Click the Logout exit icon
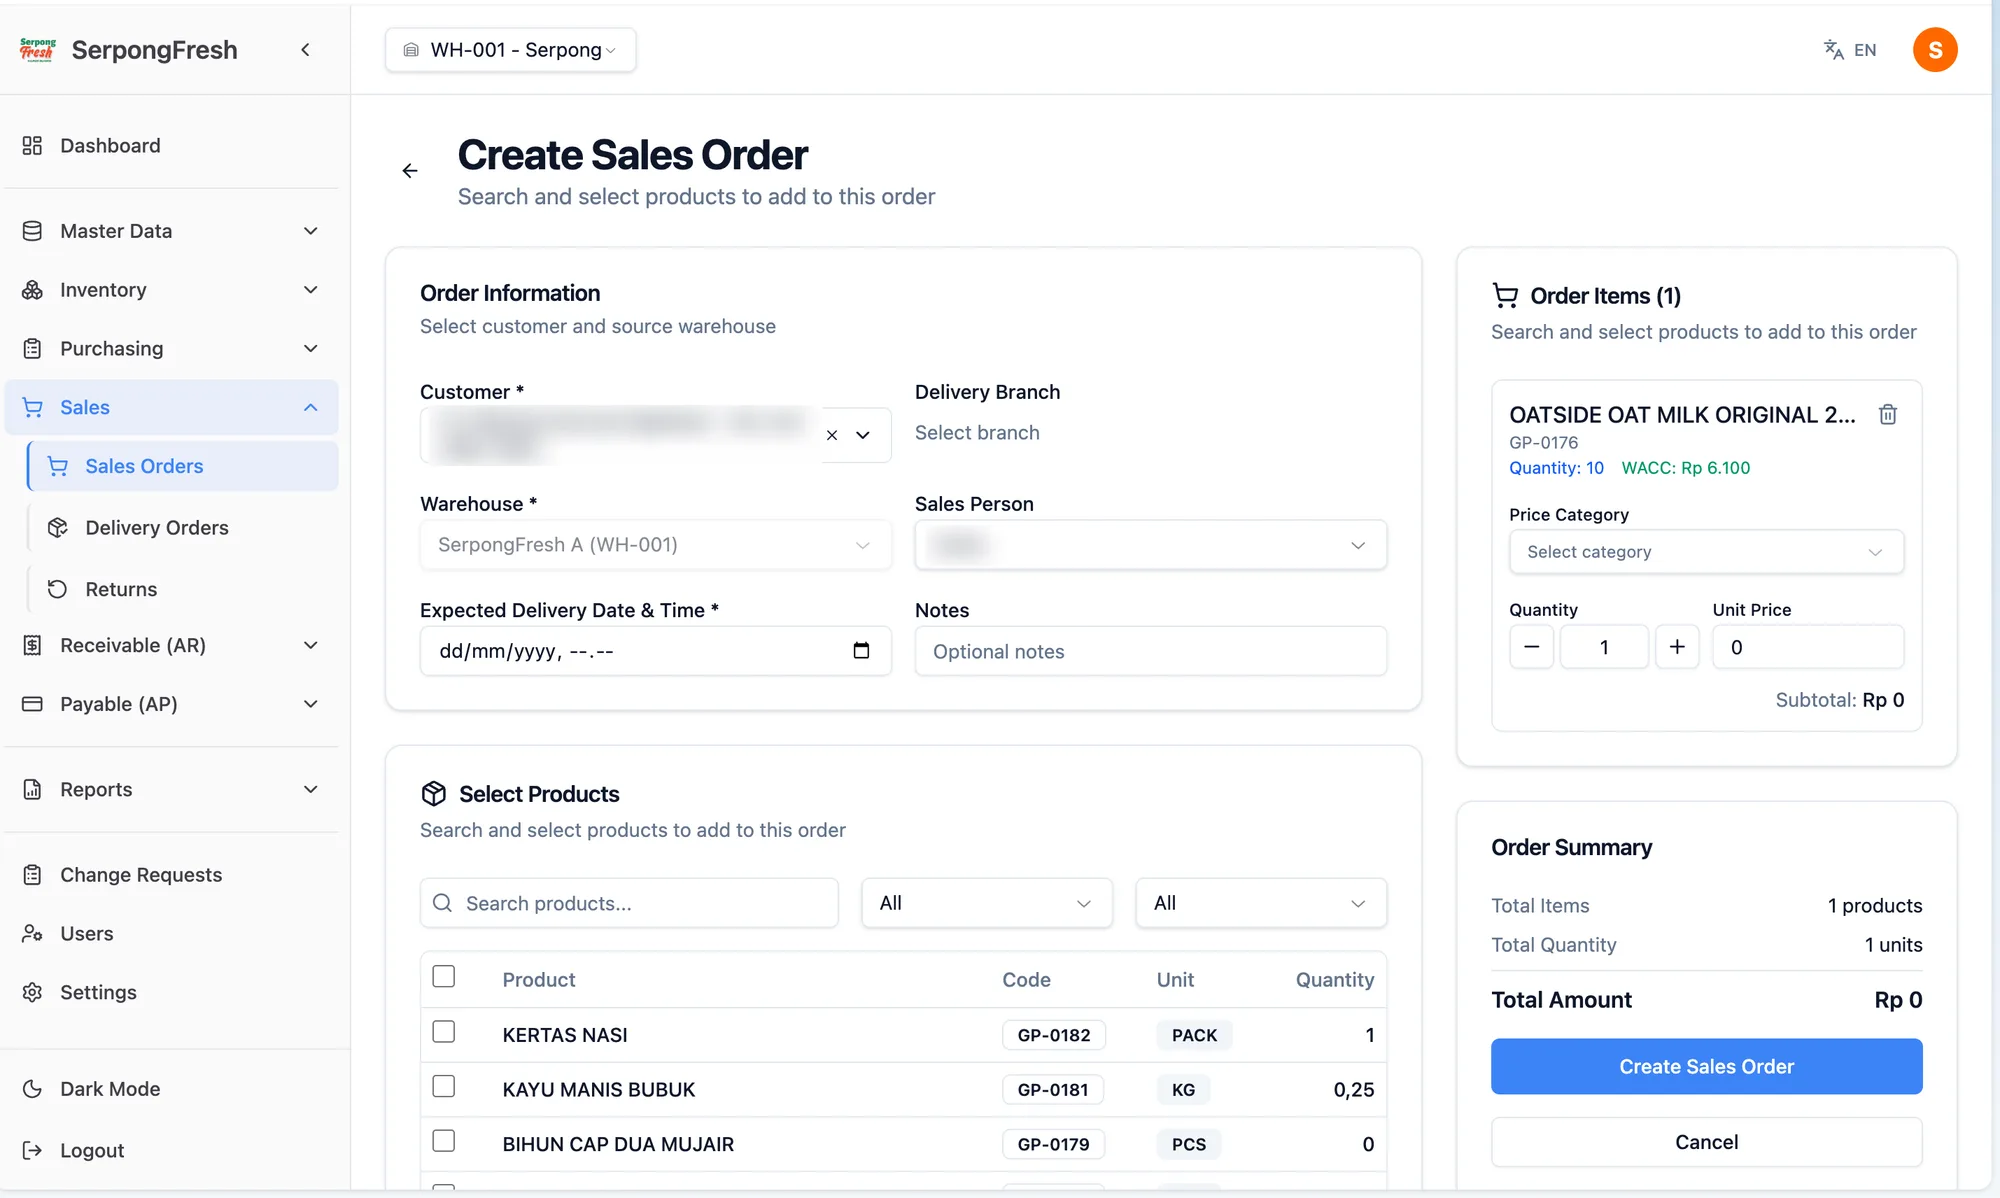Screen dimensions: 2000x1198 pos(32,1150)
